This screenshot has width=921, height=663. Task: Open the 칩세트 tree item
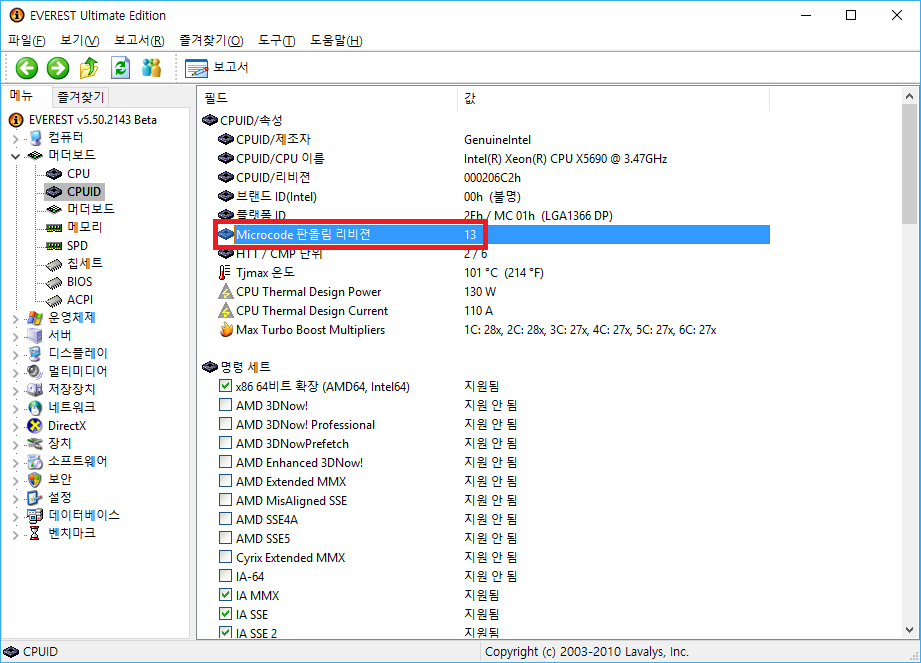[x=74, y=264]
